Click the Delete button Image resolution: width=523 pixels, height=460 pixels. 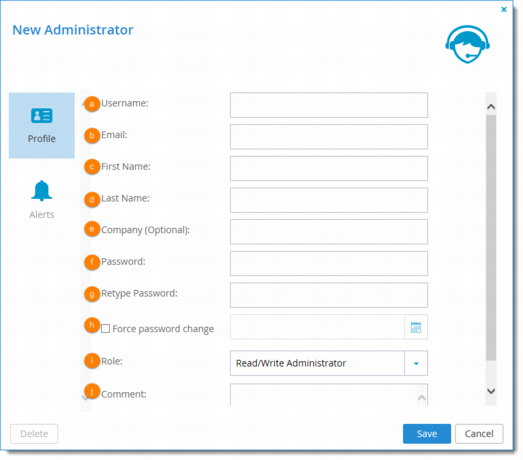34,434
